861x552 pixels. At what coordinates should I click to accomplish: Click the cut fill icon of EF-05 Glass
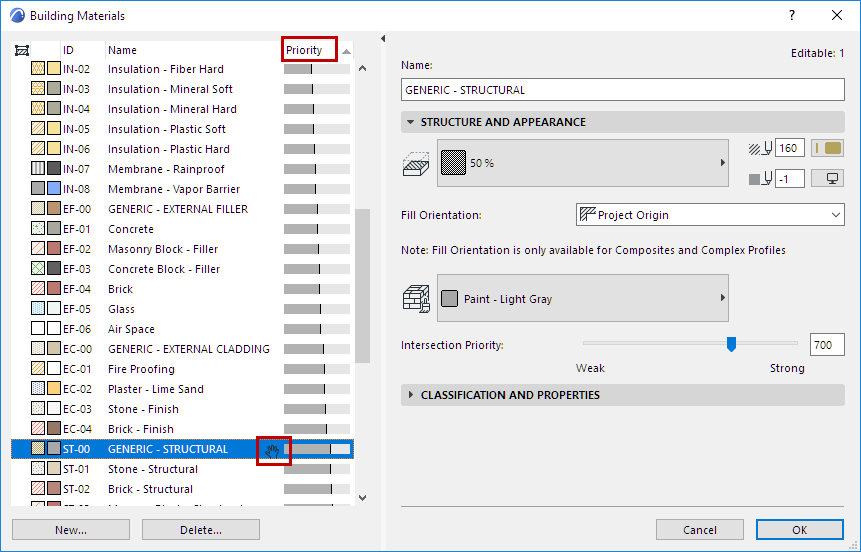(38, 309)
